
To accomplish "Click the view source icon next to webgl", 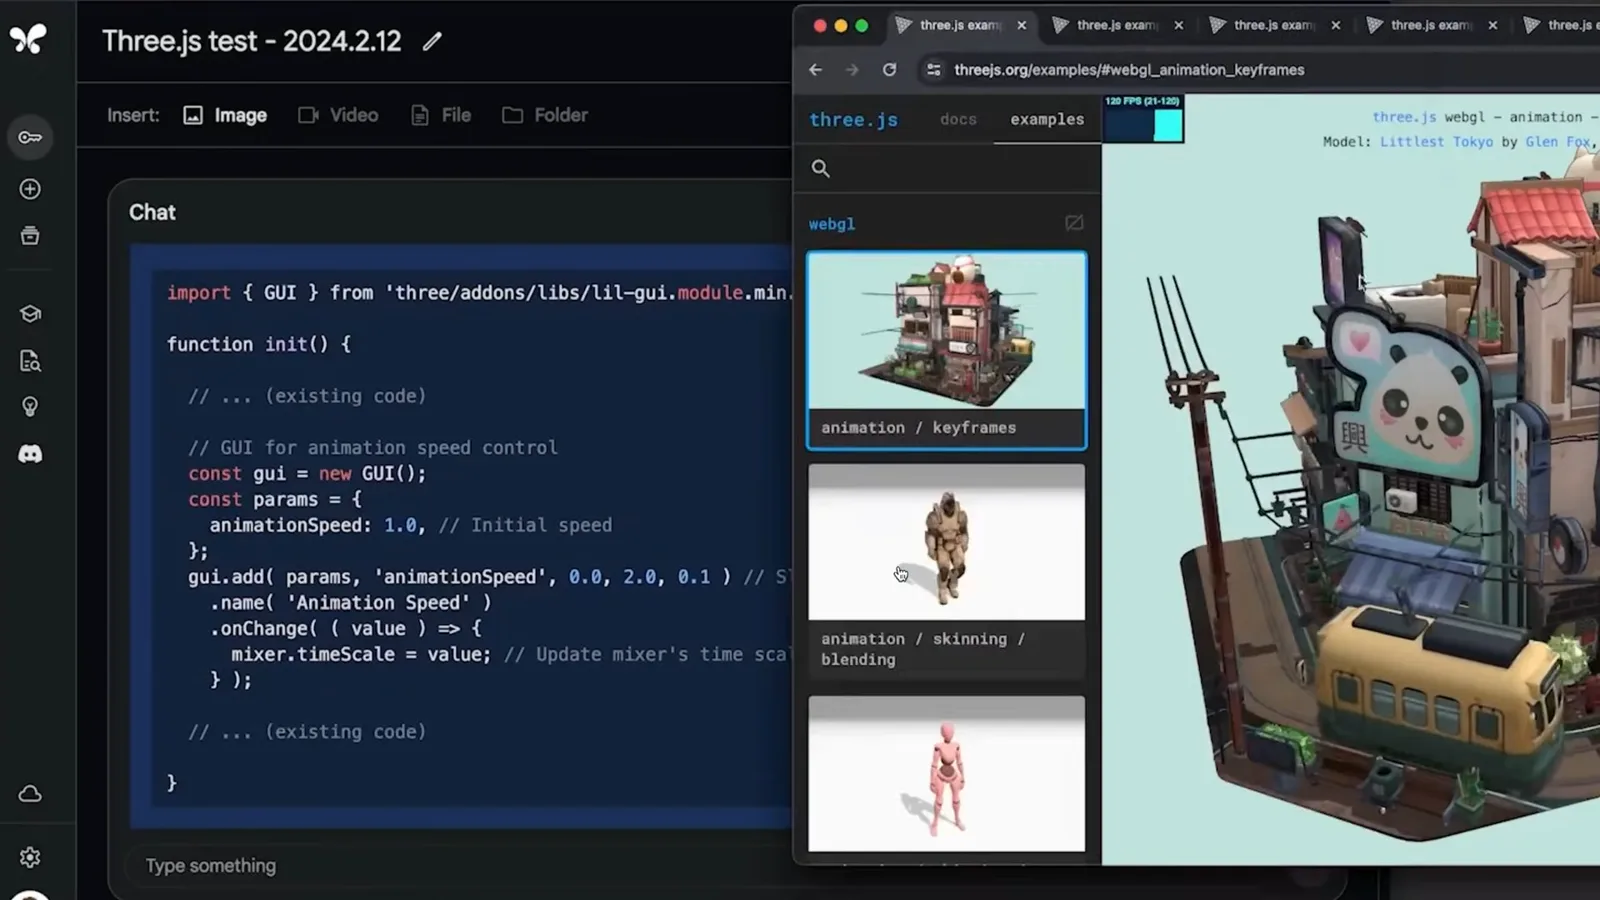I will click(1074, 223).
